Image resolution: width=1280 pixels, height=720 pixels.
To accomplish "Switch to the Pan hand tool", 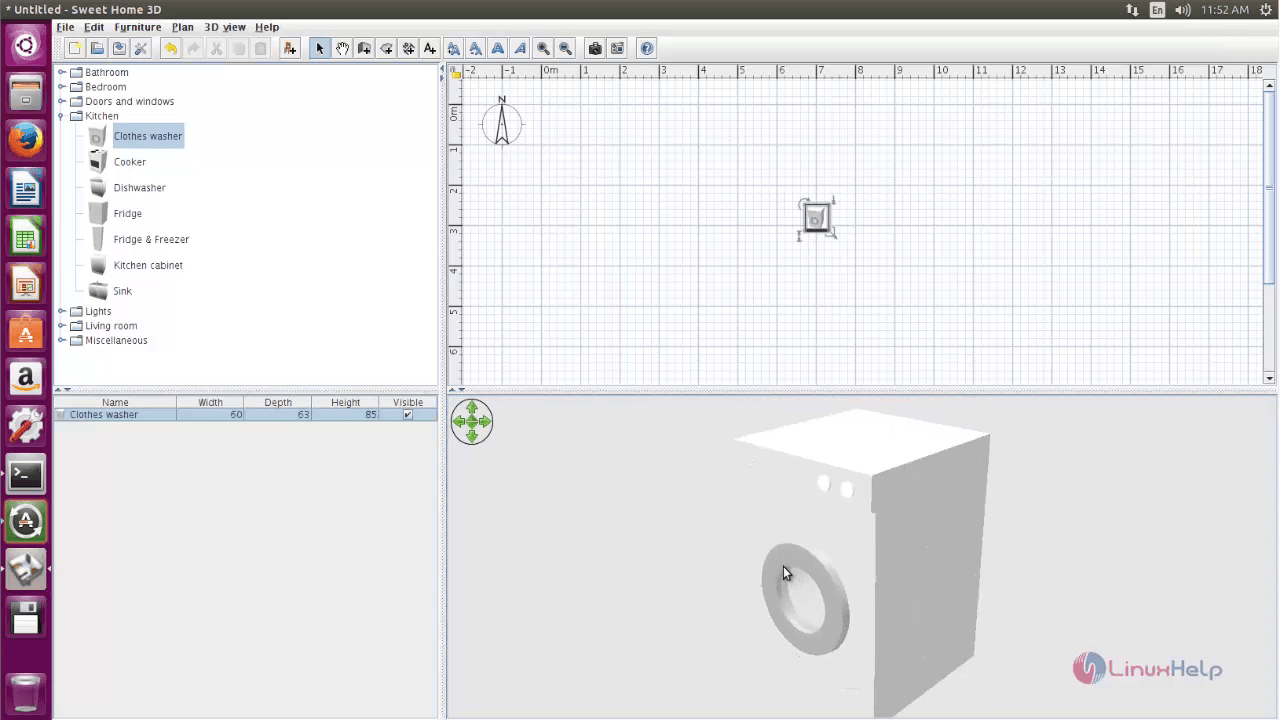I will (342, 48).
